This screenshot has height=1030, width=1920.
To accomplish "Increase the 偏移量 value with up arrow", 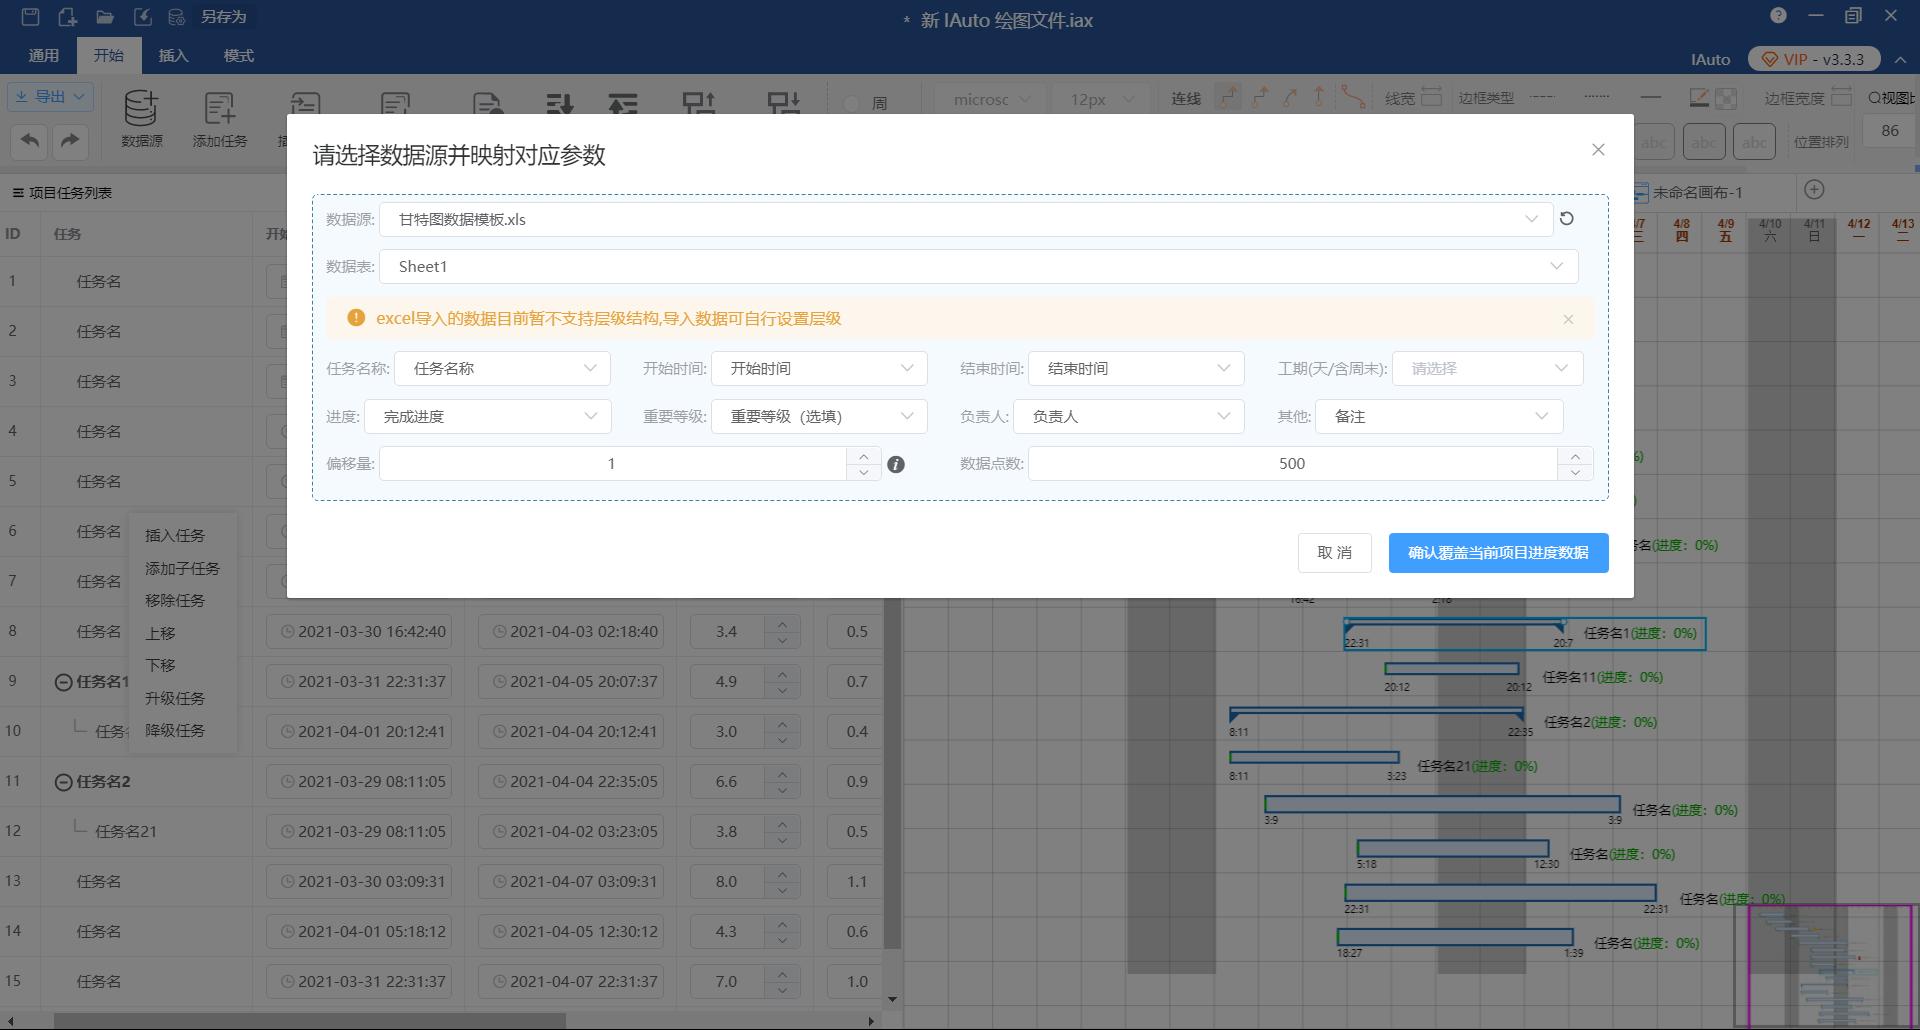I will pos(863,456).
